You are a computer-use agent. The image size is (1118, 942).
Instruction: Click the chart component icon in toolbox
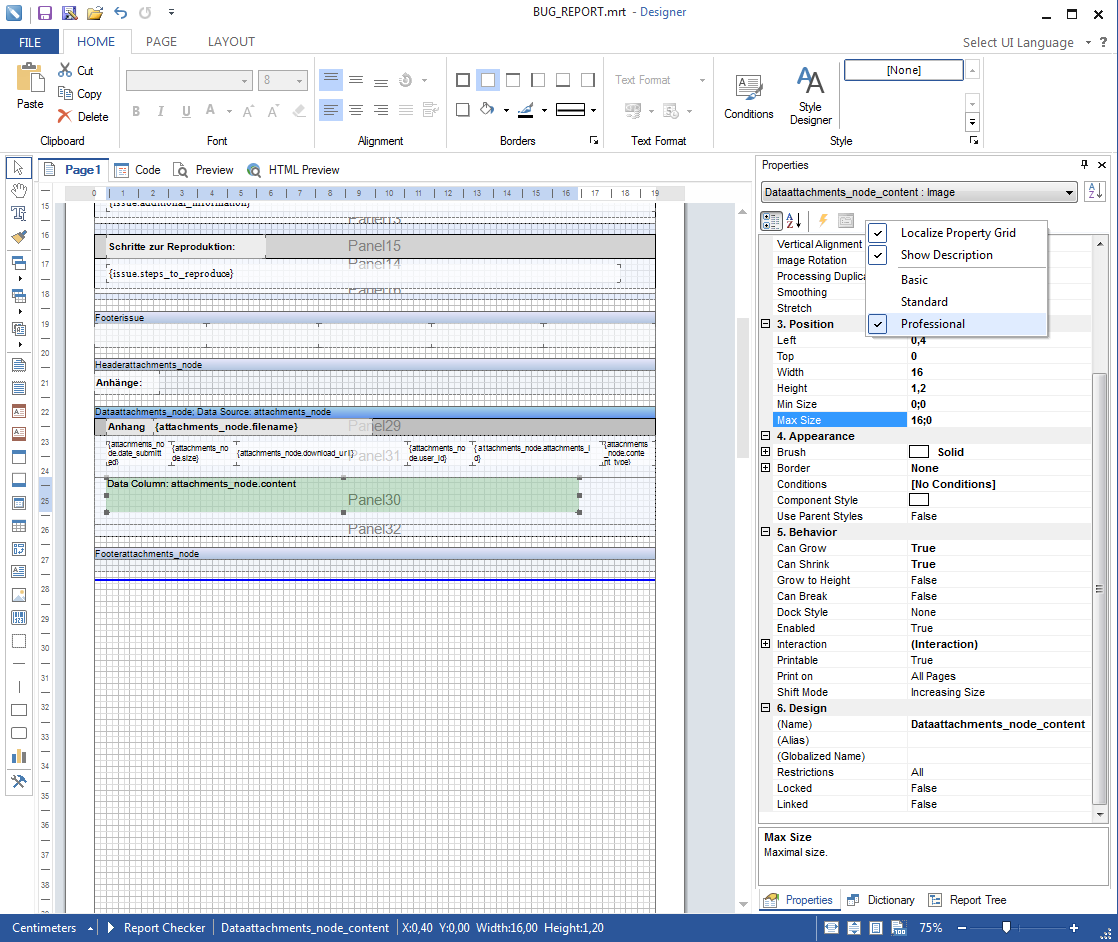19,756
